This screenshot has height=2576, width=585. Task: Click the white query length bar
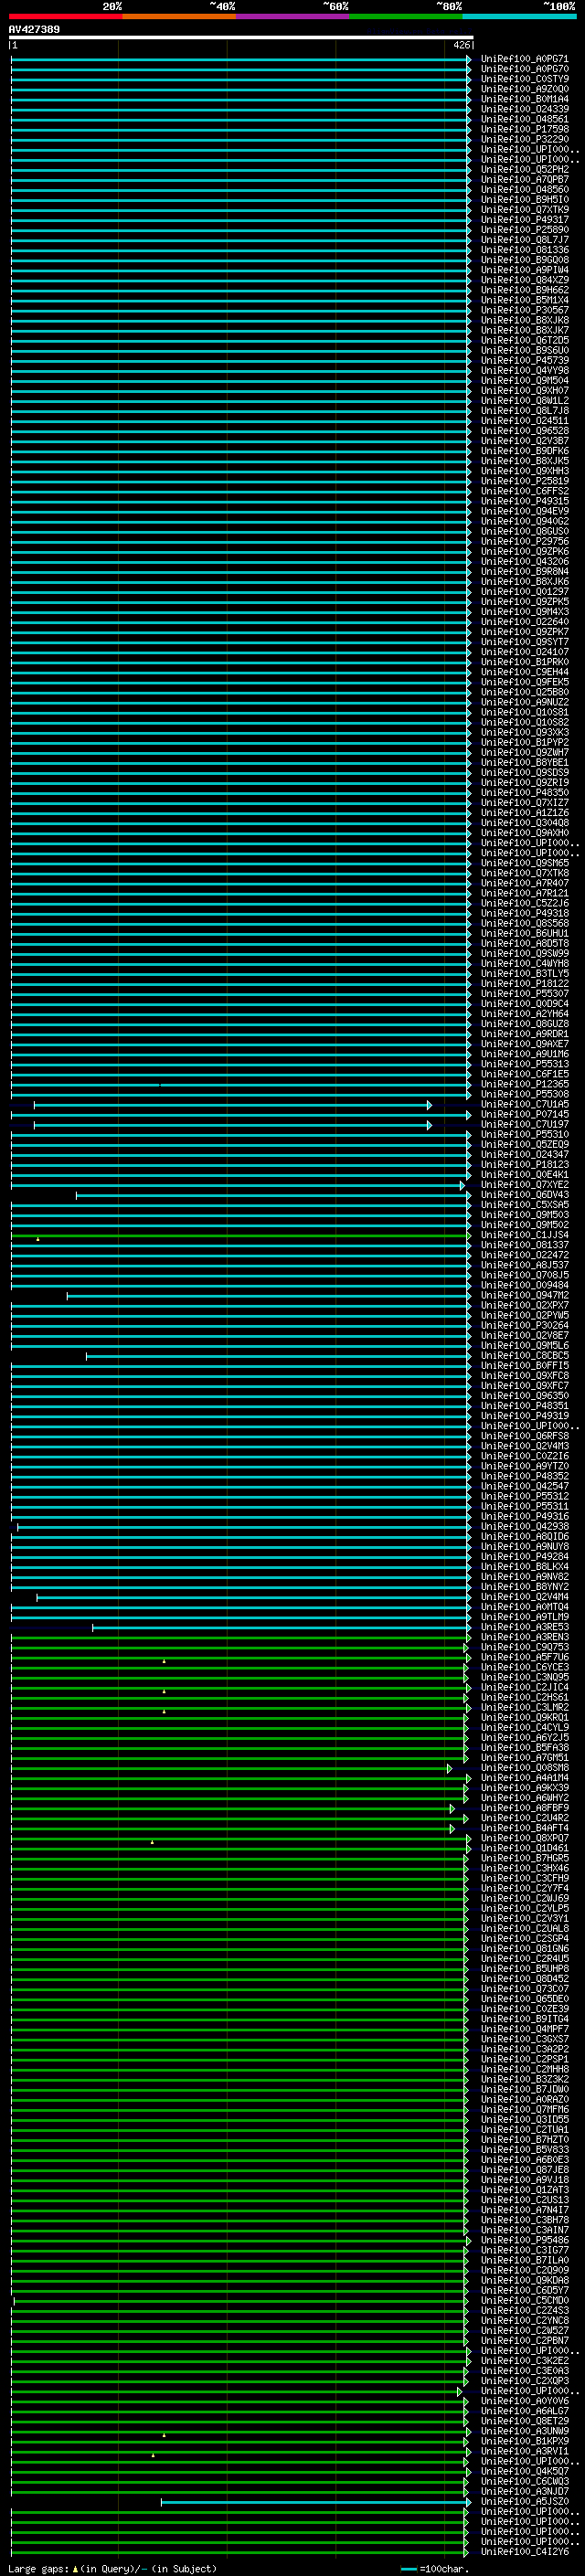click(x=241, y=37)
